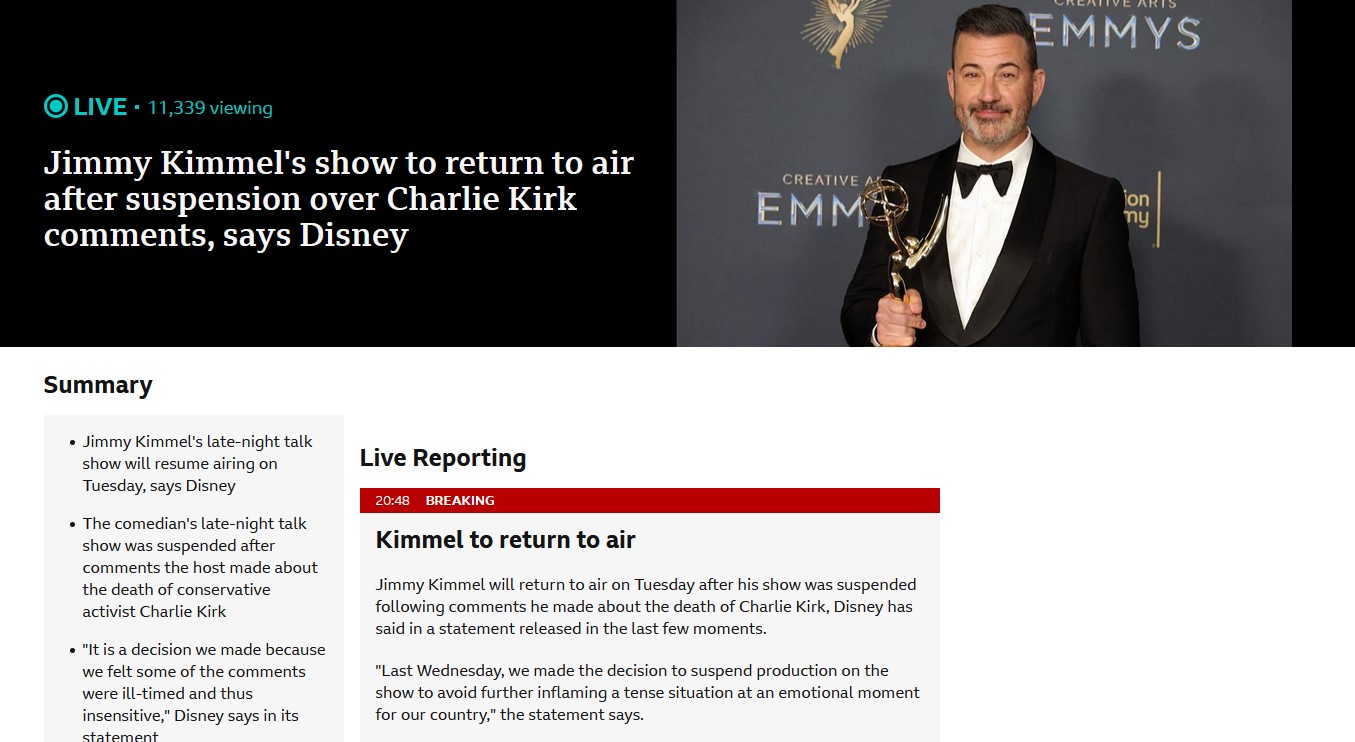This screenshot has height=742, width=1355.
Task: Click the "Summary" heading
Action: click(98, 385)
